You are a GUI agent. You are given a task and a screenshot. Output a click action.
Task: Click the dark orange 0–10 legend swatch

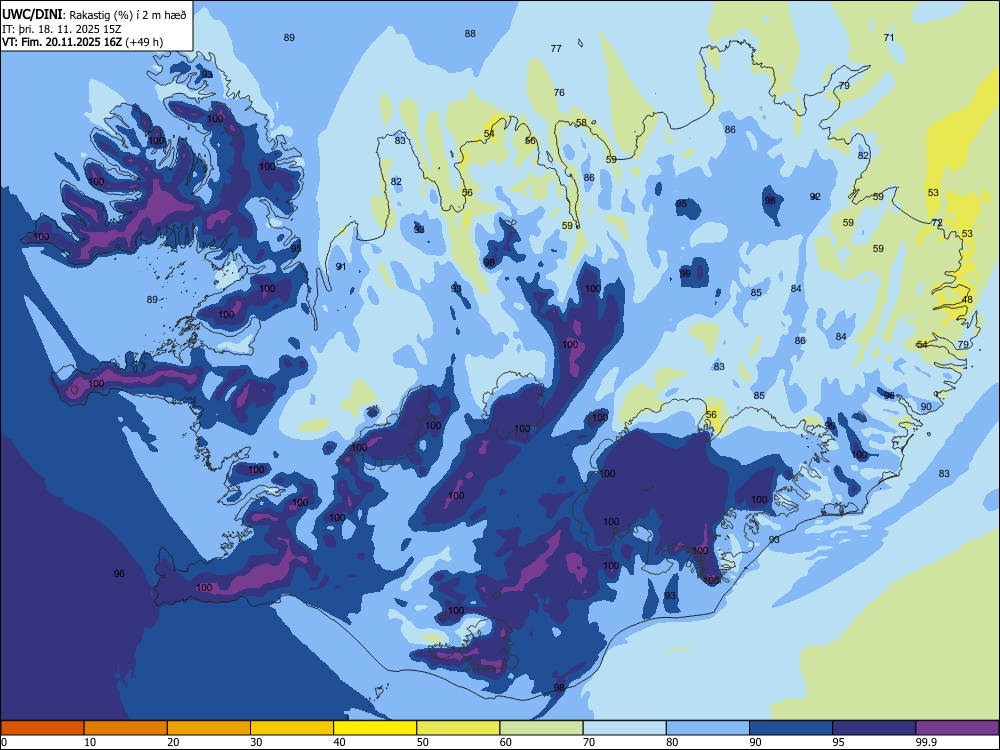tap(42, 728)
